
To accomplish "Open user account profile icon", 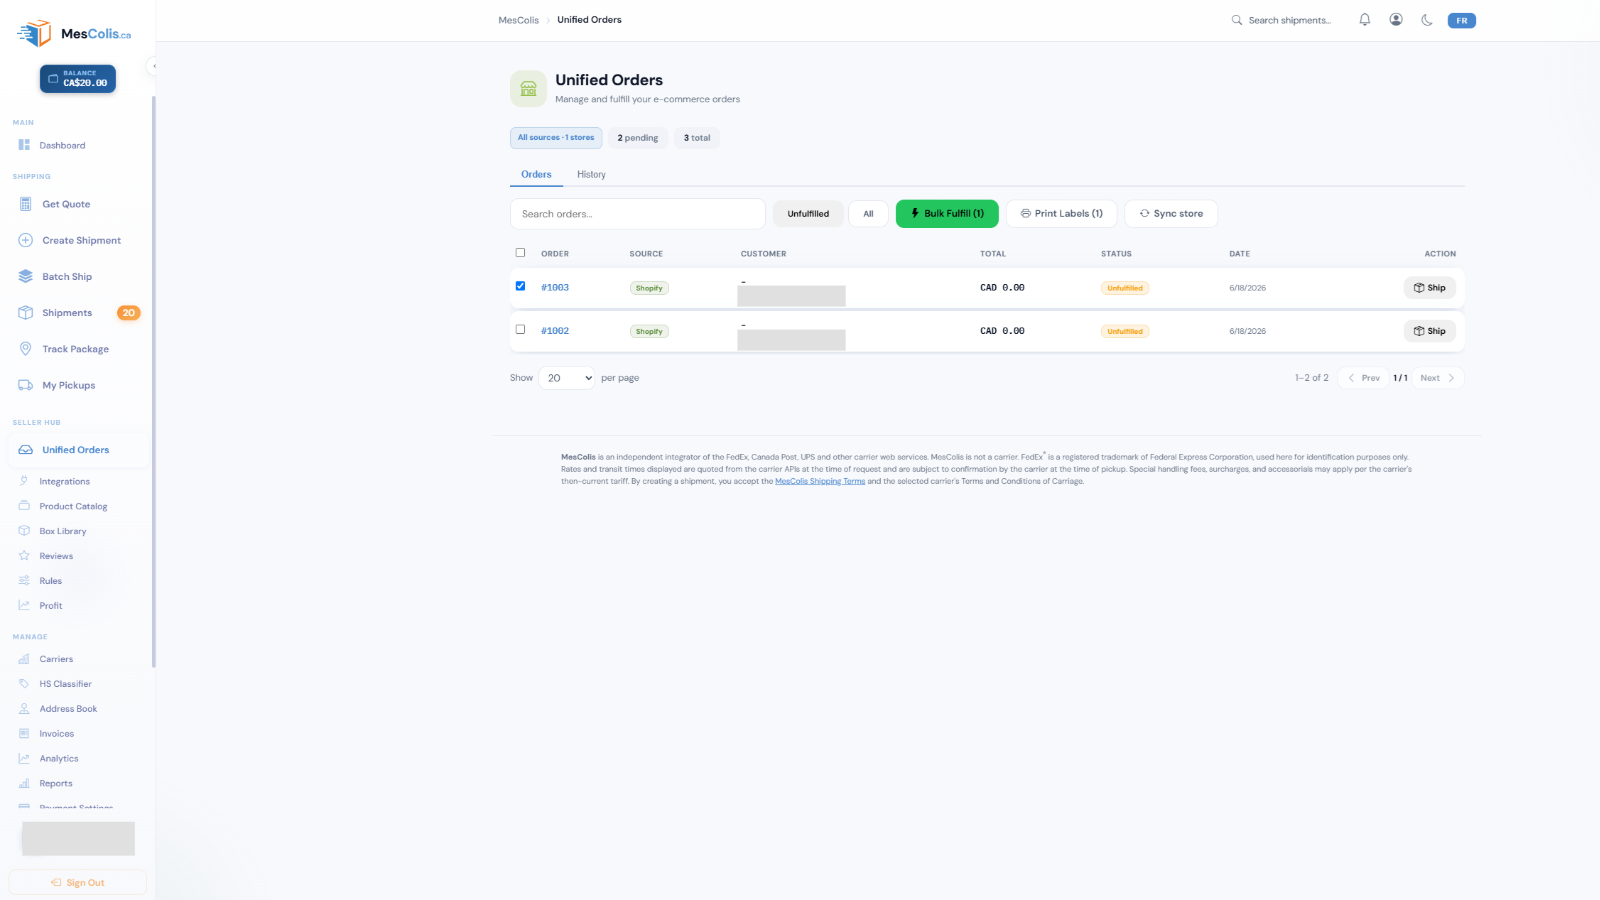I will [1396, 20].
